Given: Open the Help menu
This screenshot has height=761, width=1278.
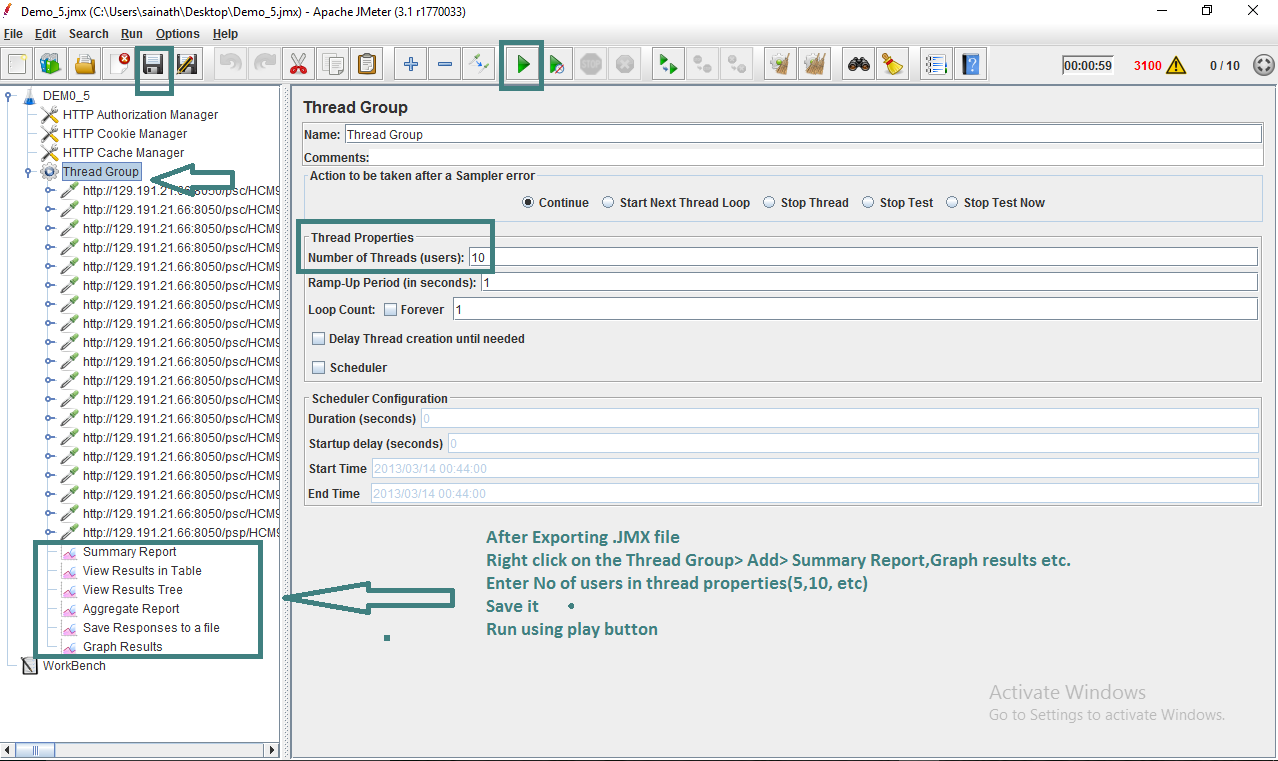Looking at the screenshot, I should pos(225,34).
